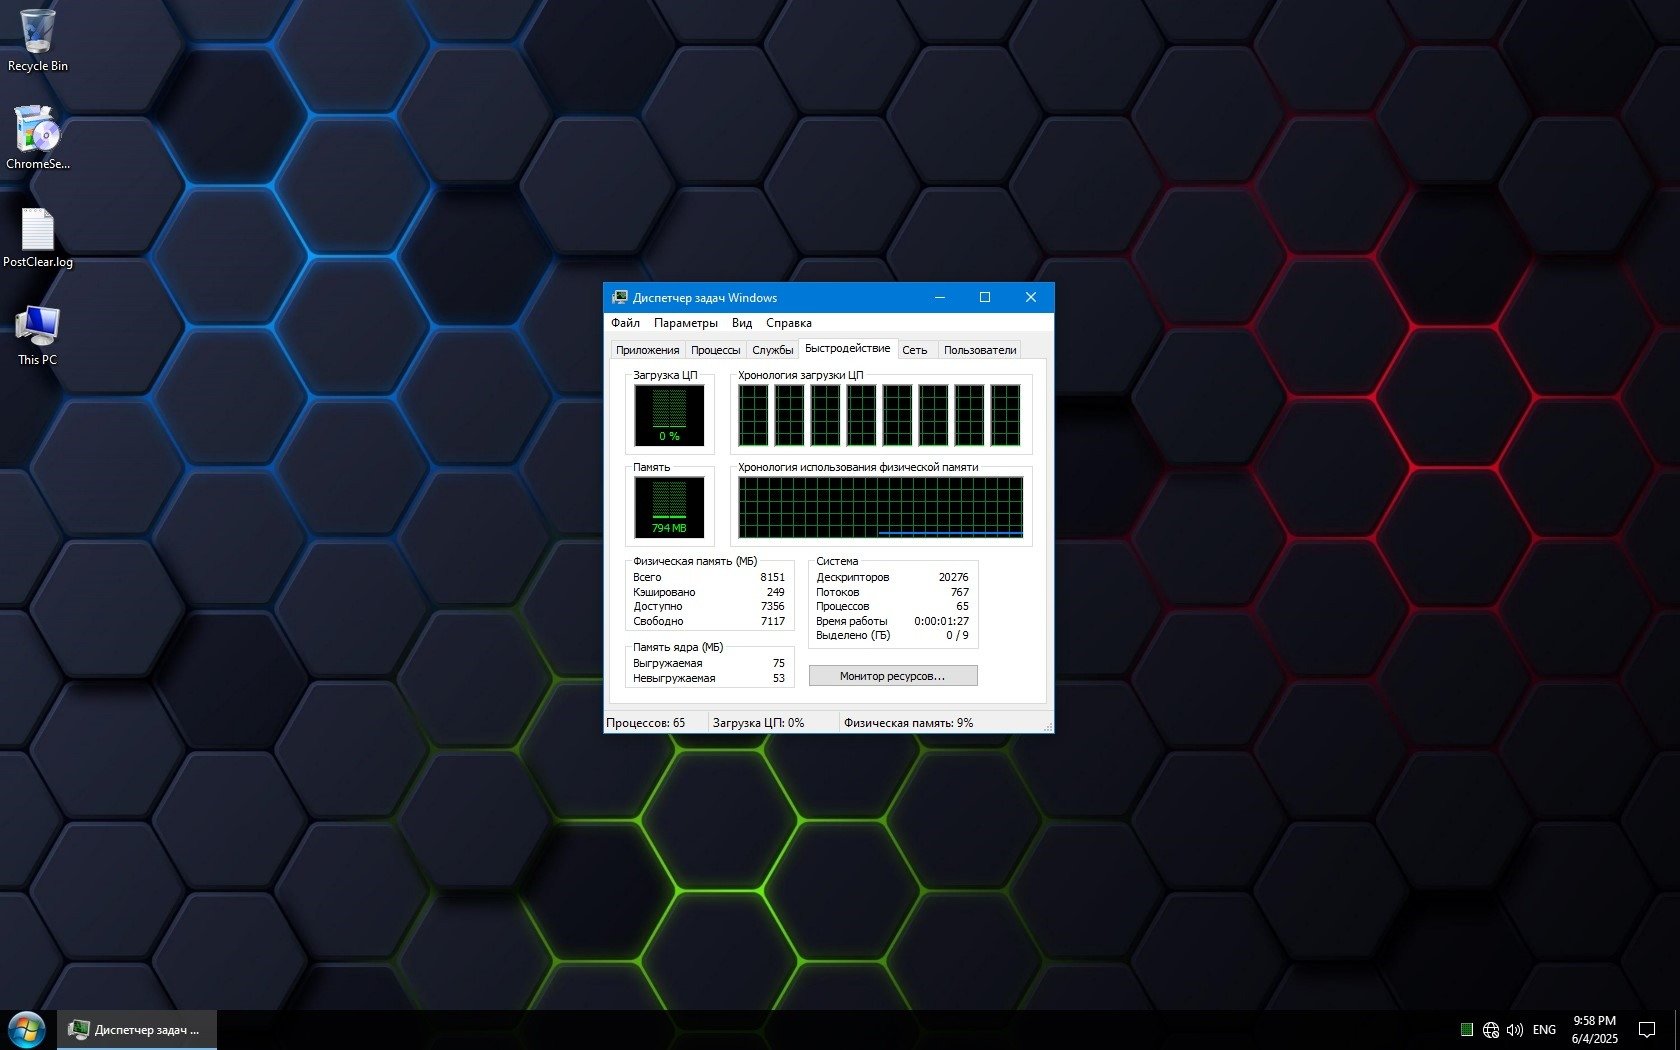Click the Свободно value 7117
The width and height of the screenshot is (1680, 1050).
[x=772, y=621]
